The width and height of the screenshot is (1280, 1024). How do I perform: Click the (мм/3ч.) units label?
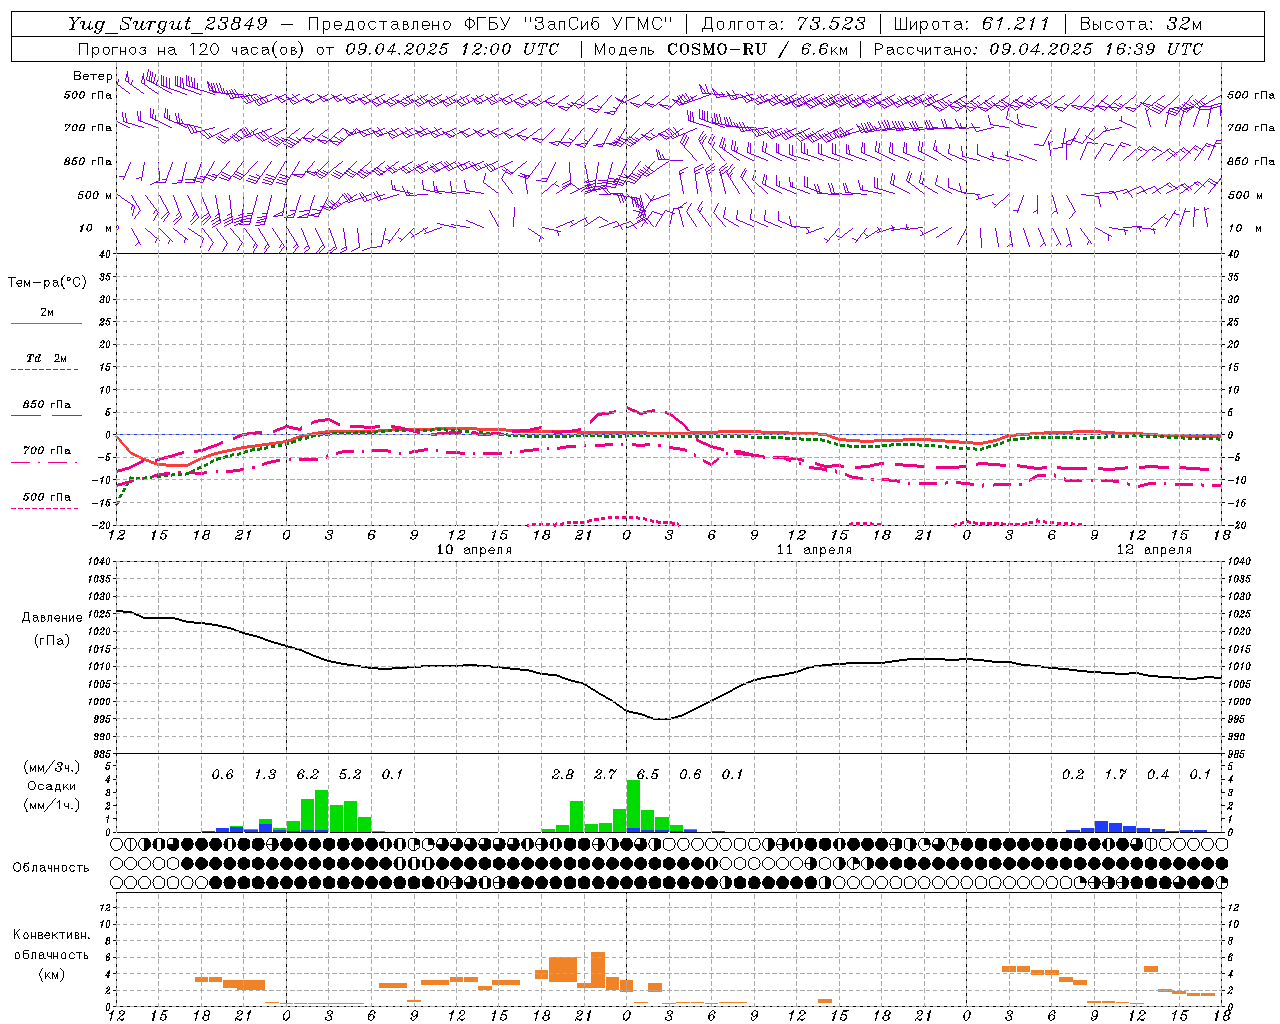point(51,767)
